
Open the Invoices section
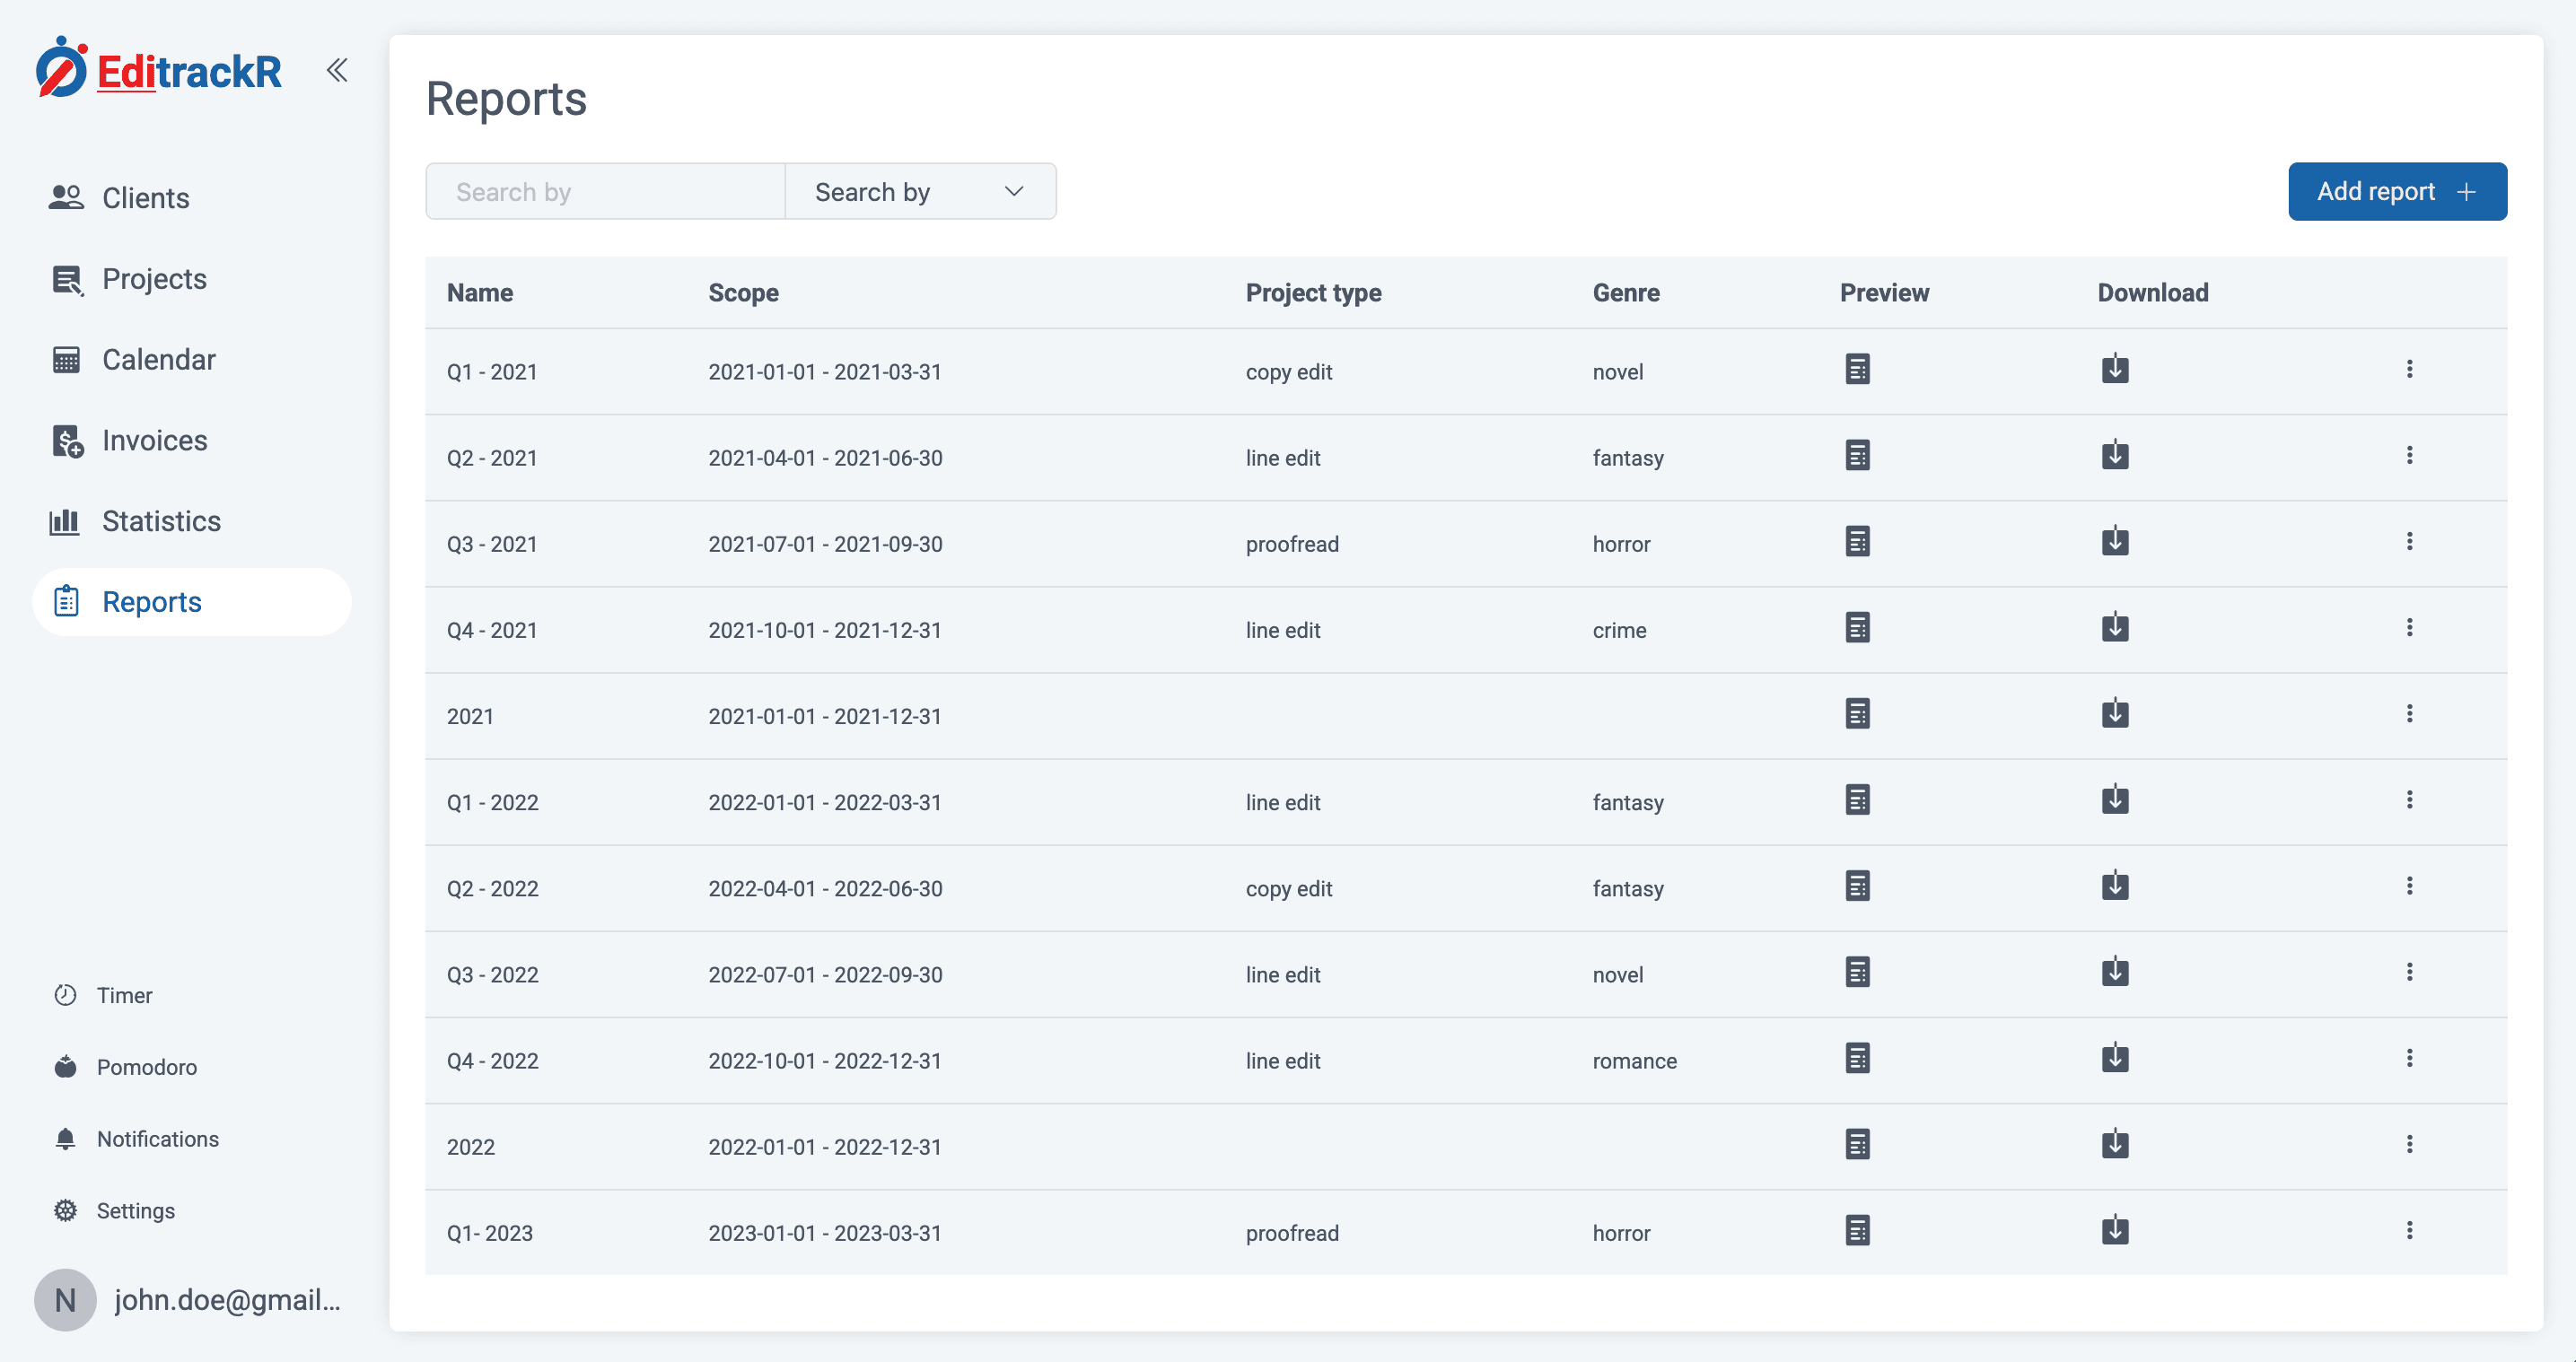(66, 440)
